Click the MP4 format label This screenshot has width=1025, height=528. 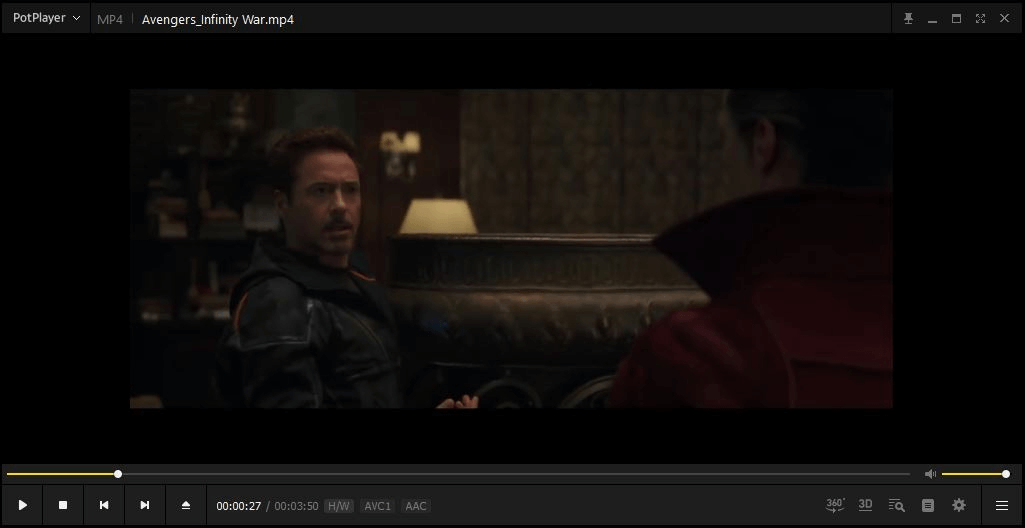click(x=110, y=20)
